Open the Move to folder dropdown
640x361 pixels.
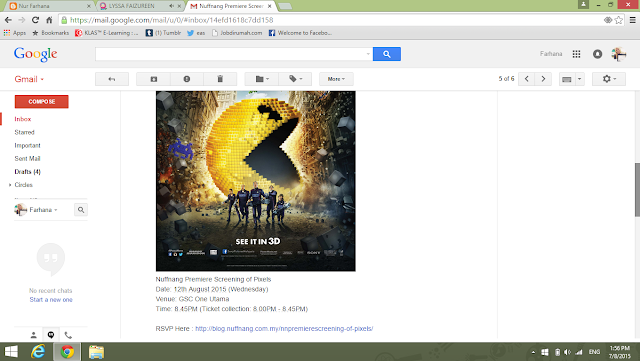[x=262, y=79]
